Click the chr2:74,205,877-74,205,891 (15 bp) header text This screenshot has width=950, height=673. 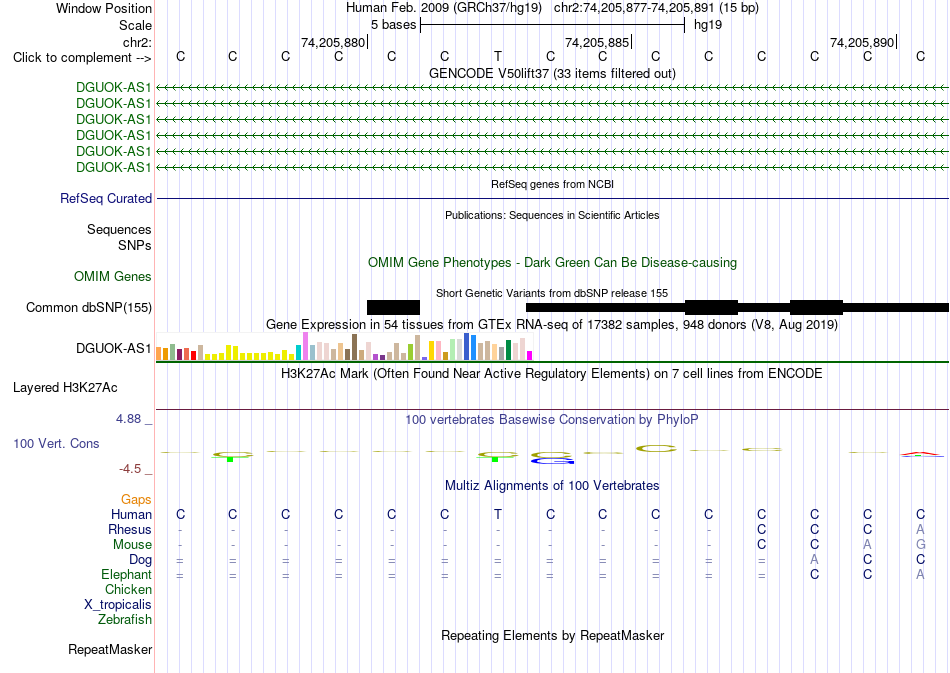(656, 8)
